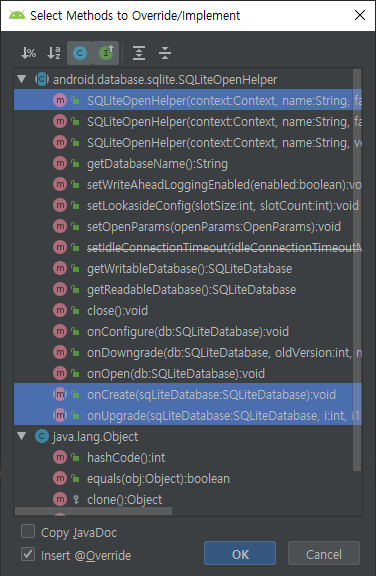
Task: Click method icon beside getDatabaseName
Action: (60, 163)
